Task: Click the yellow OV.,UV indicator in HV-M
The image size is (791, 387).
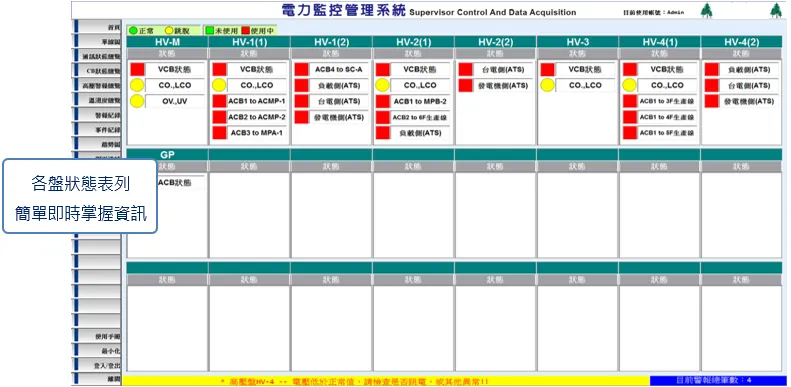Action: click(x=137, y=101)
